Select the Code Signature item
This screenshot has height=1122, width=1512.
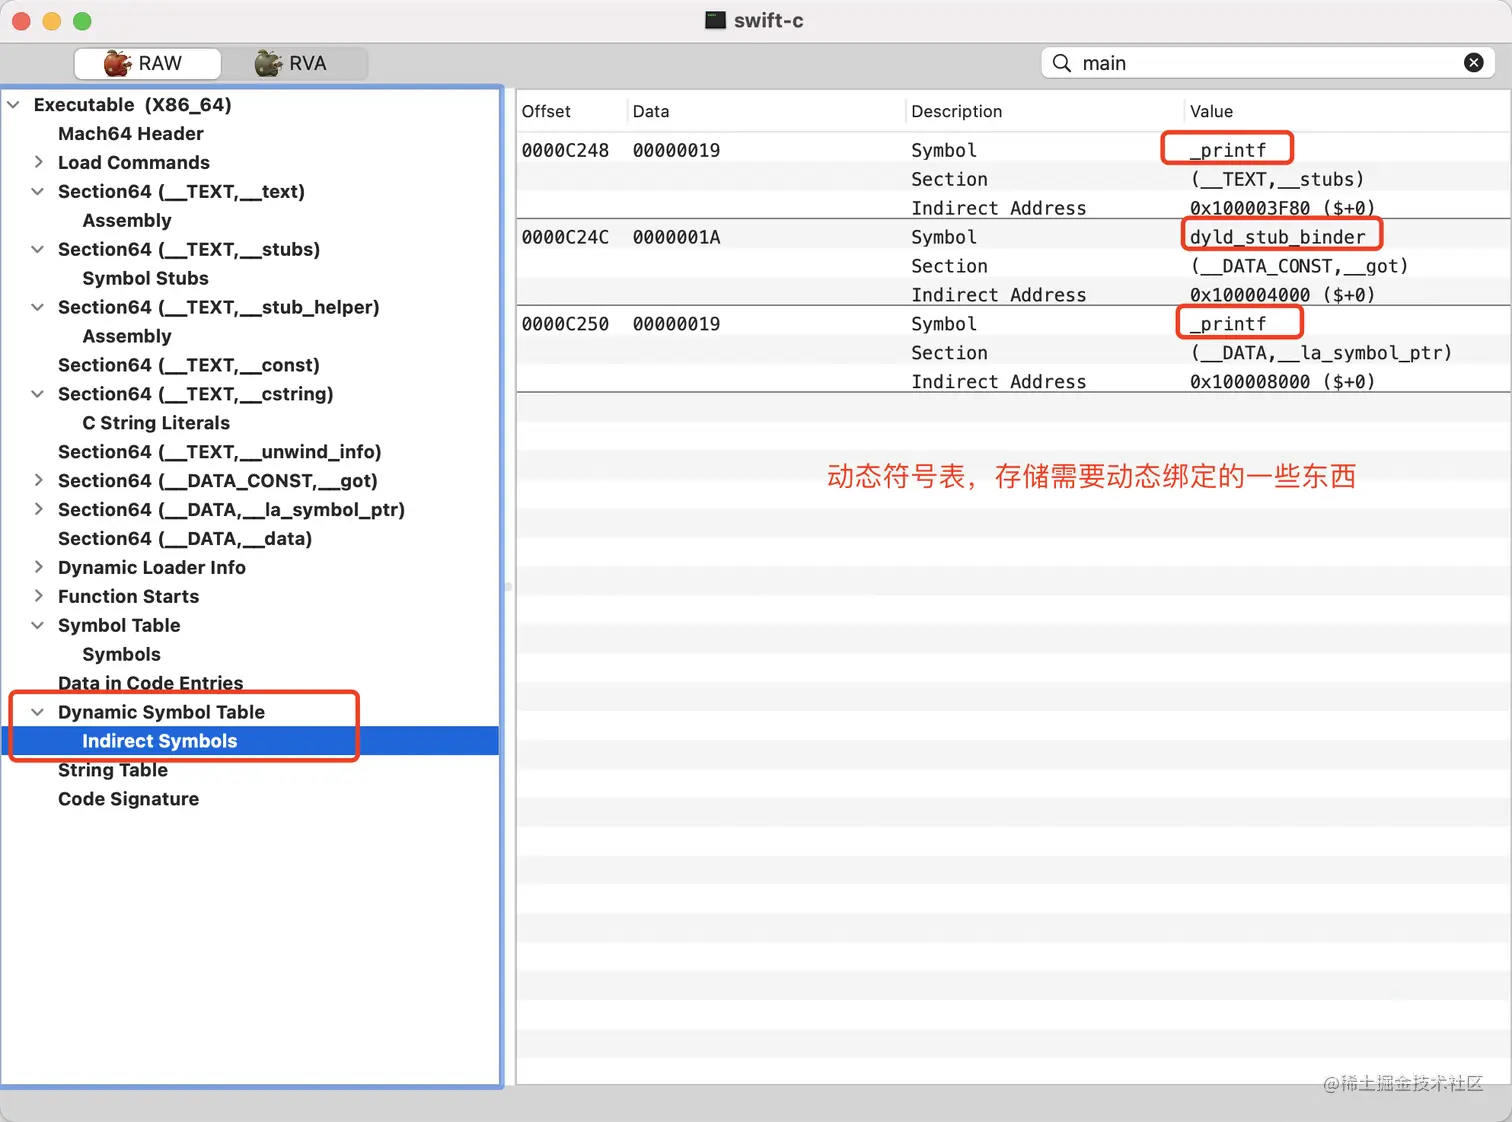(128, 800)
